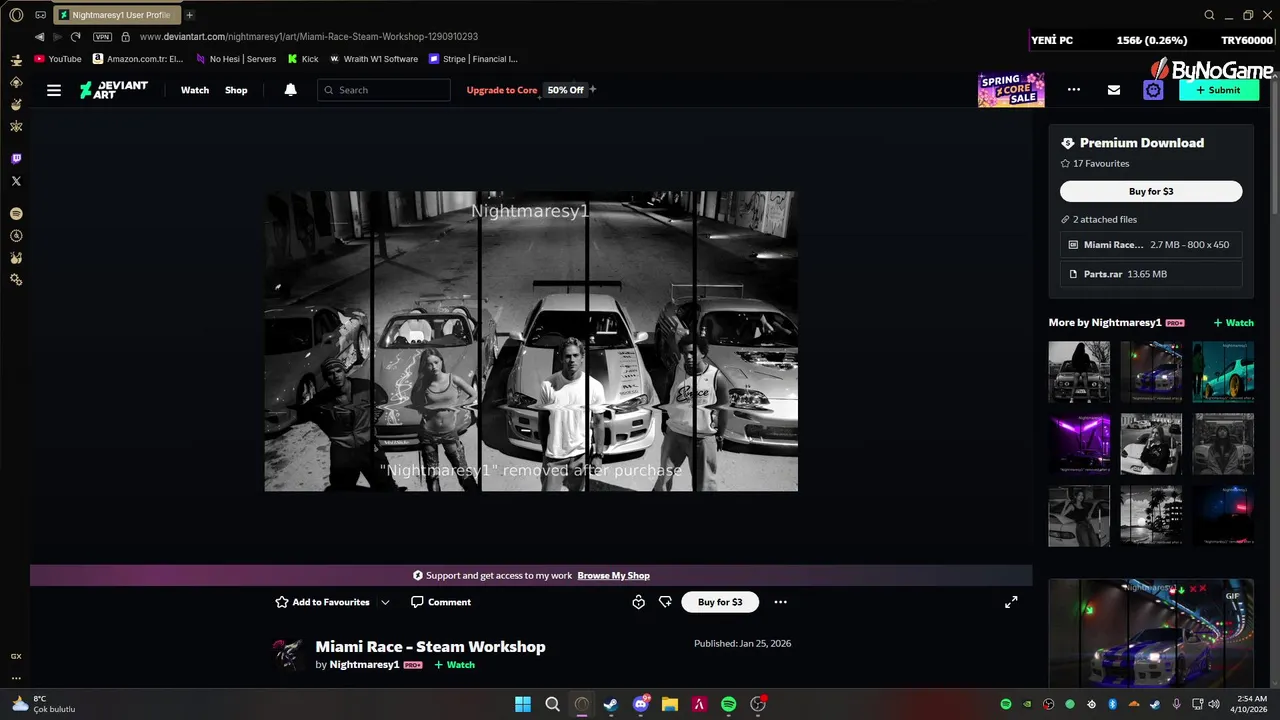Open the GIF tunnel car thumbnail

click(1151, 633)
